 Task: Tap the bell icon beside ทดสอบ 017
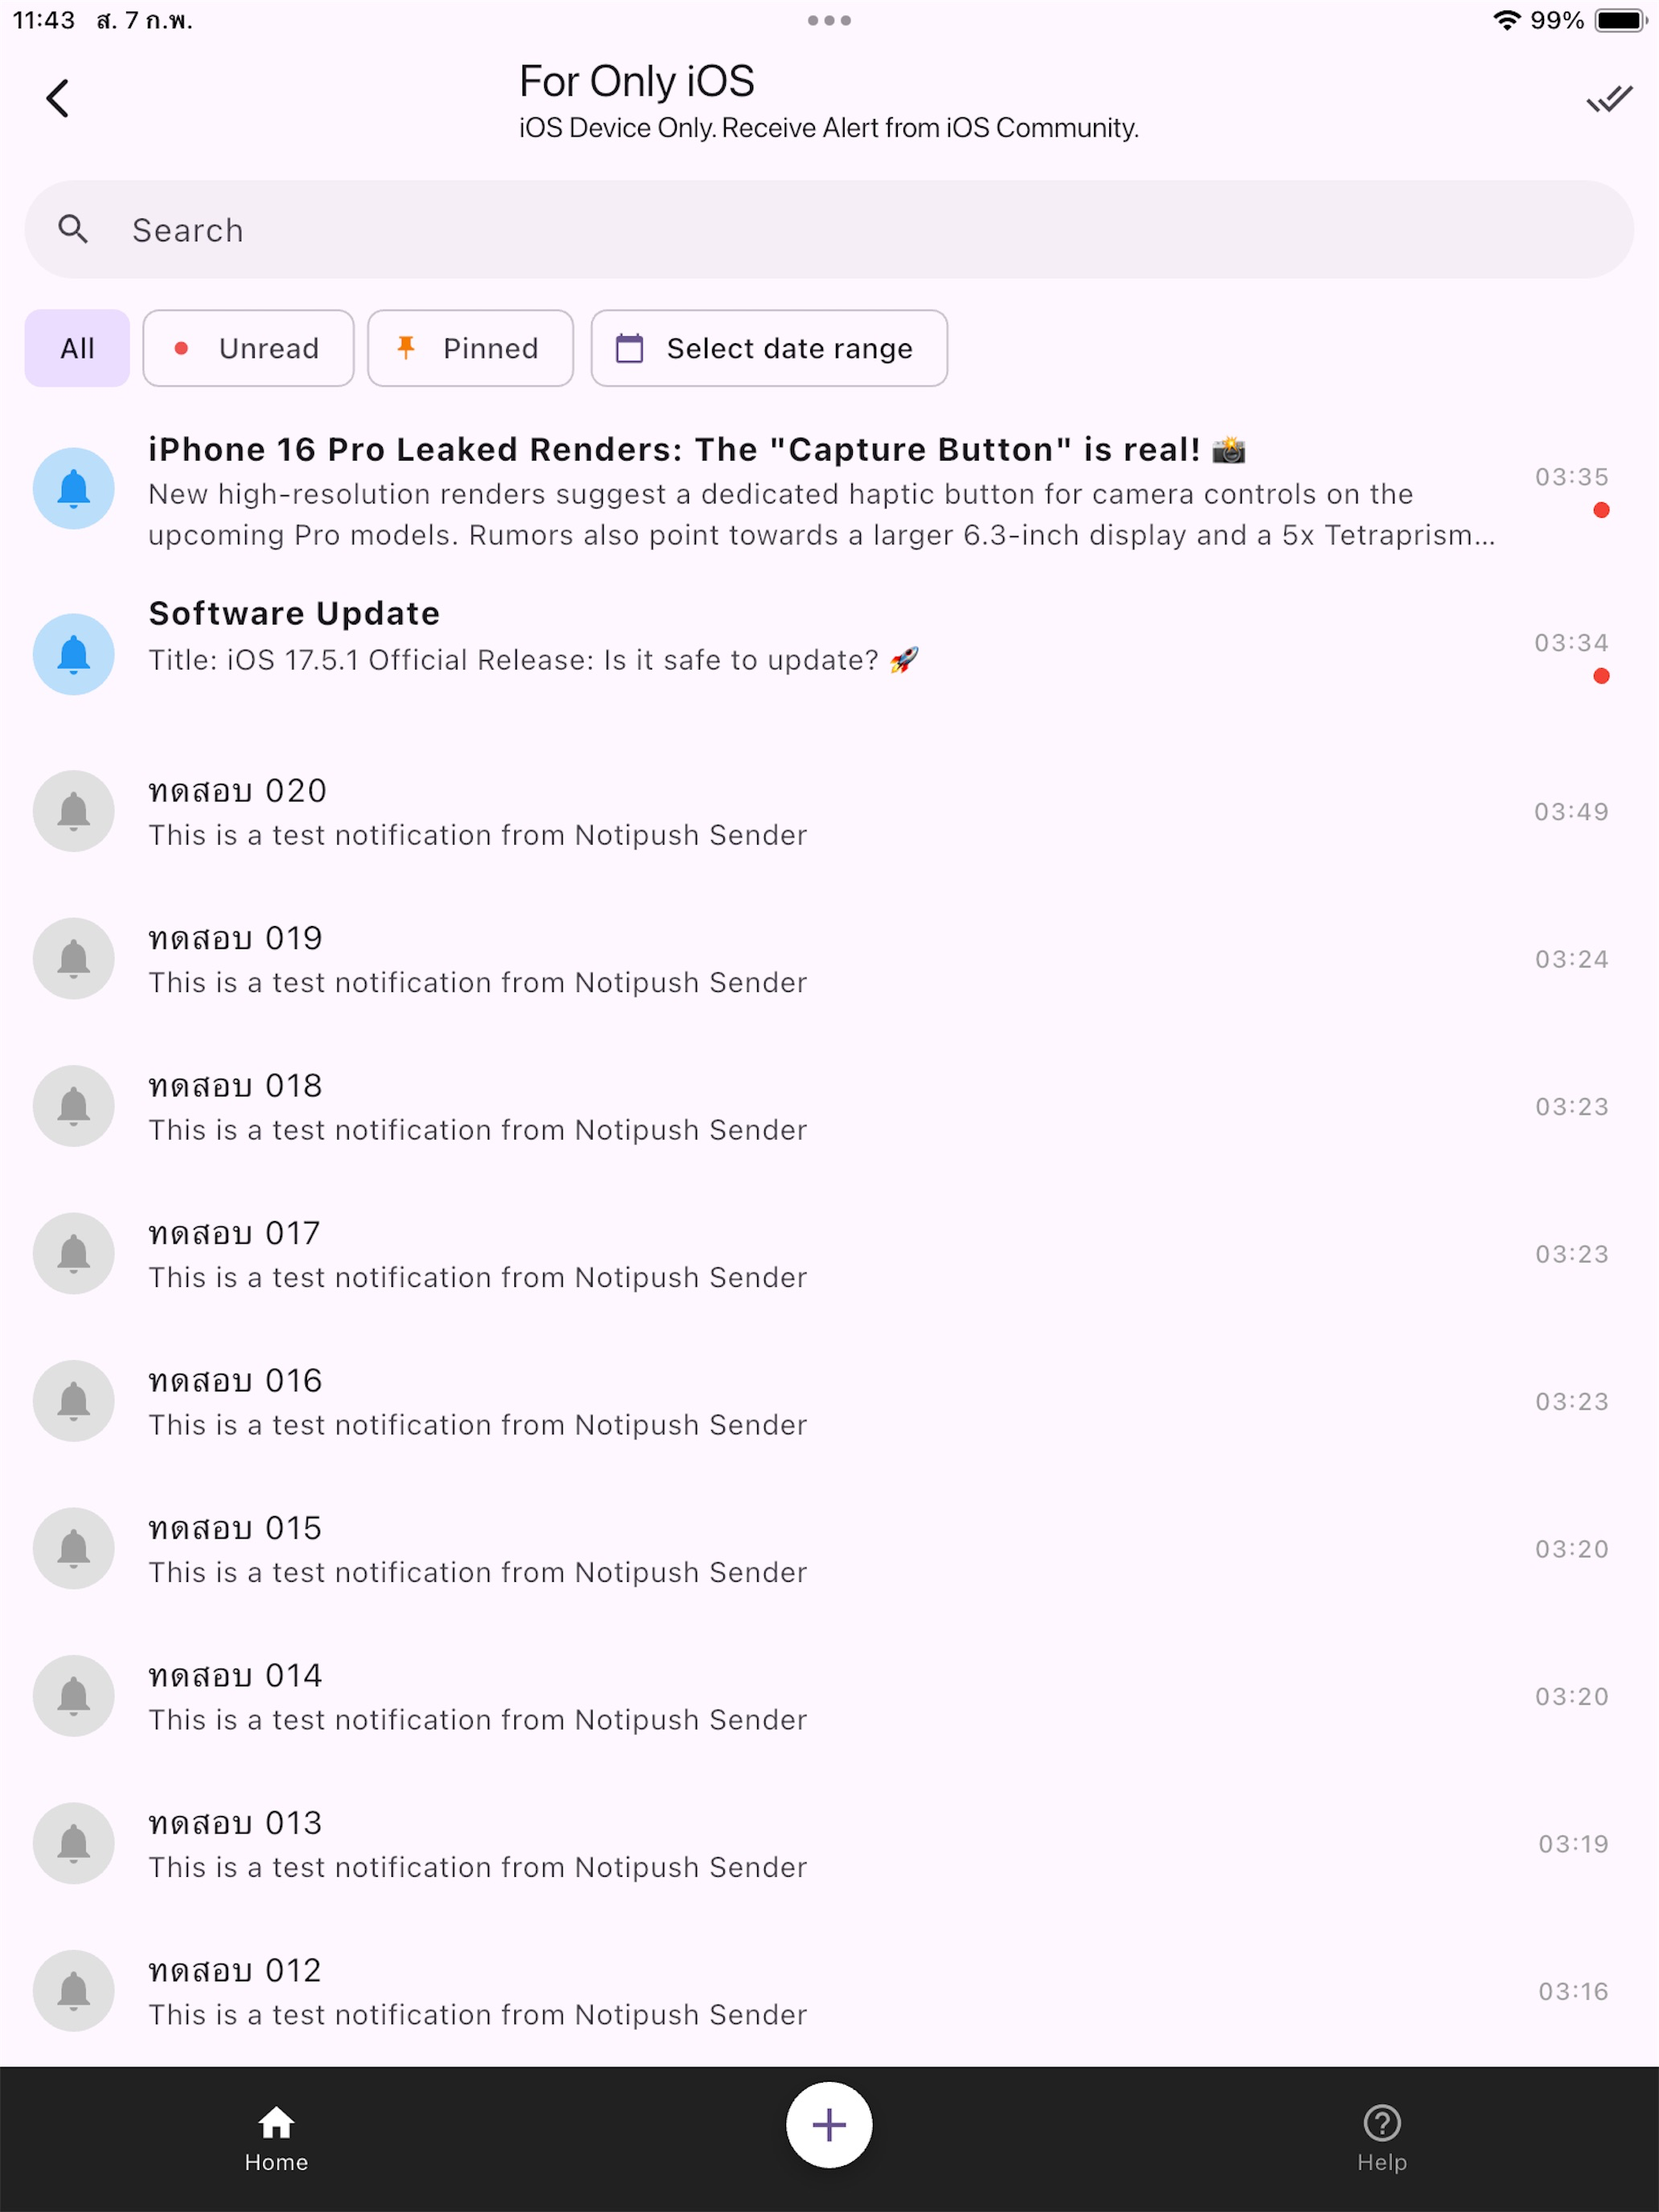pos(73,1254)
